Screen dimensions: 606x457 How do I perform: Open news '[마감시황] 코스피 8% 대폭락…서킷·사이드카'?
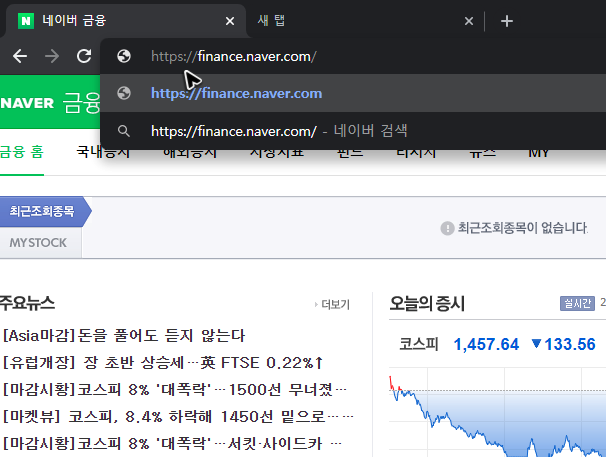[172, 444]
